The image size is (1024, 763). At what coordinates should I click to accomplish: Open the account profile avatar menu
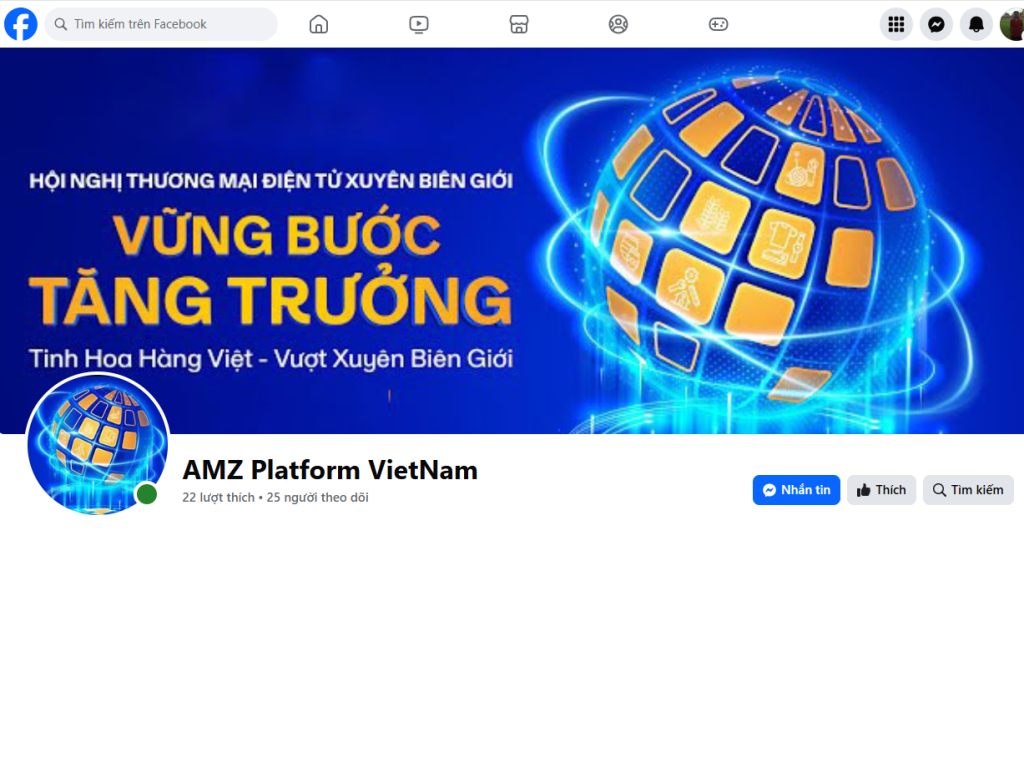pyautogui.click(x=1012, y=24)
